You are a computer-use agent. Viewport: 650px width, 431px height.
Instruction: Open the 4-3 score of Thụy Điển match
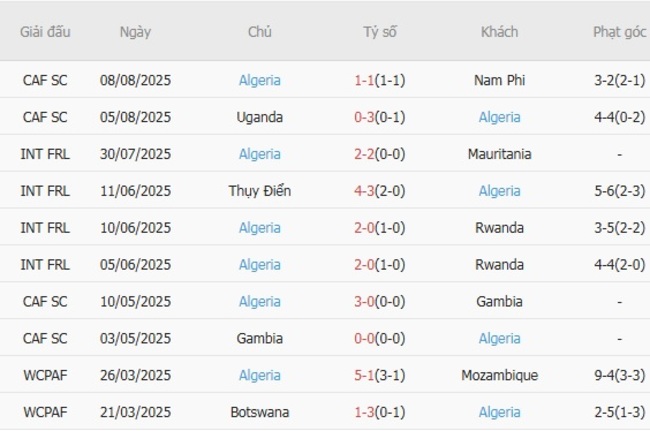[364, 191]
